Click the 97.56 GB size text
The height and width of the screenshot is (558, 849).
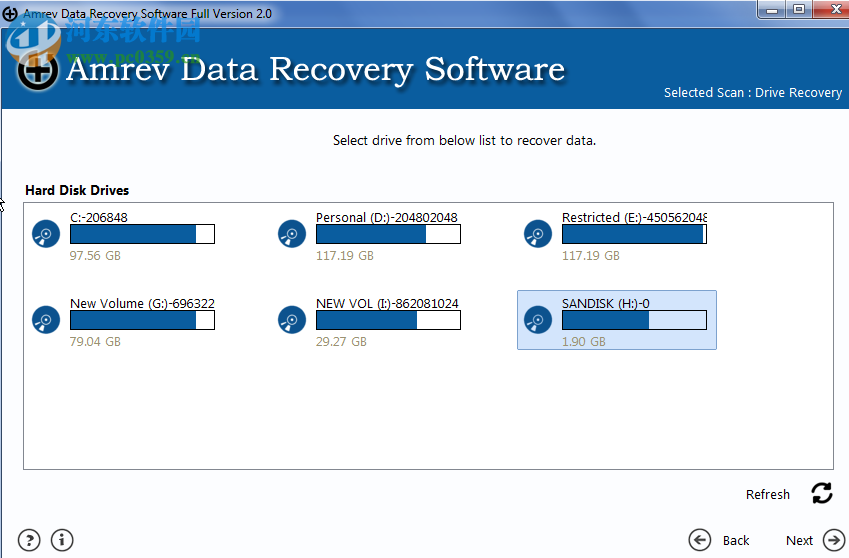(95, 255)
